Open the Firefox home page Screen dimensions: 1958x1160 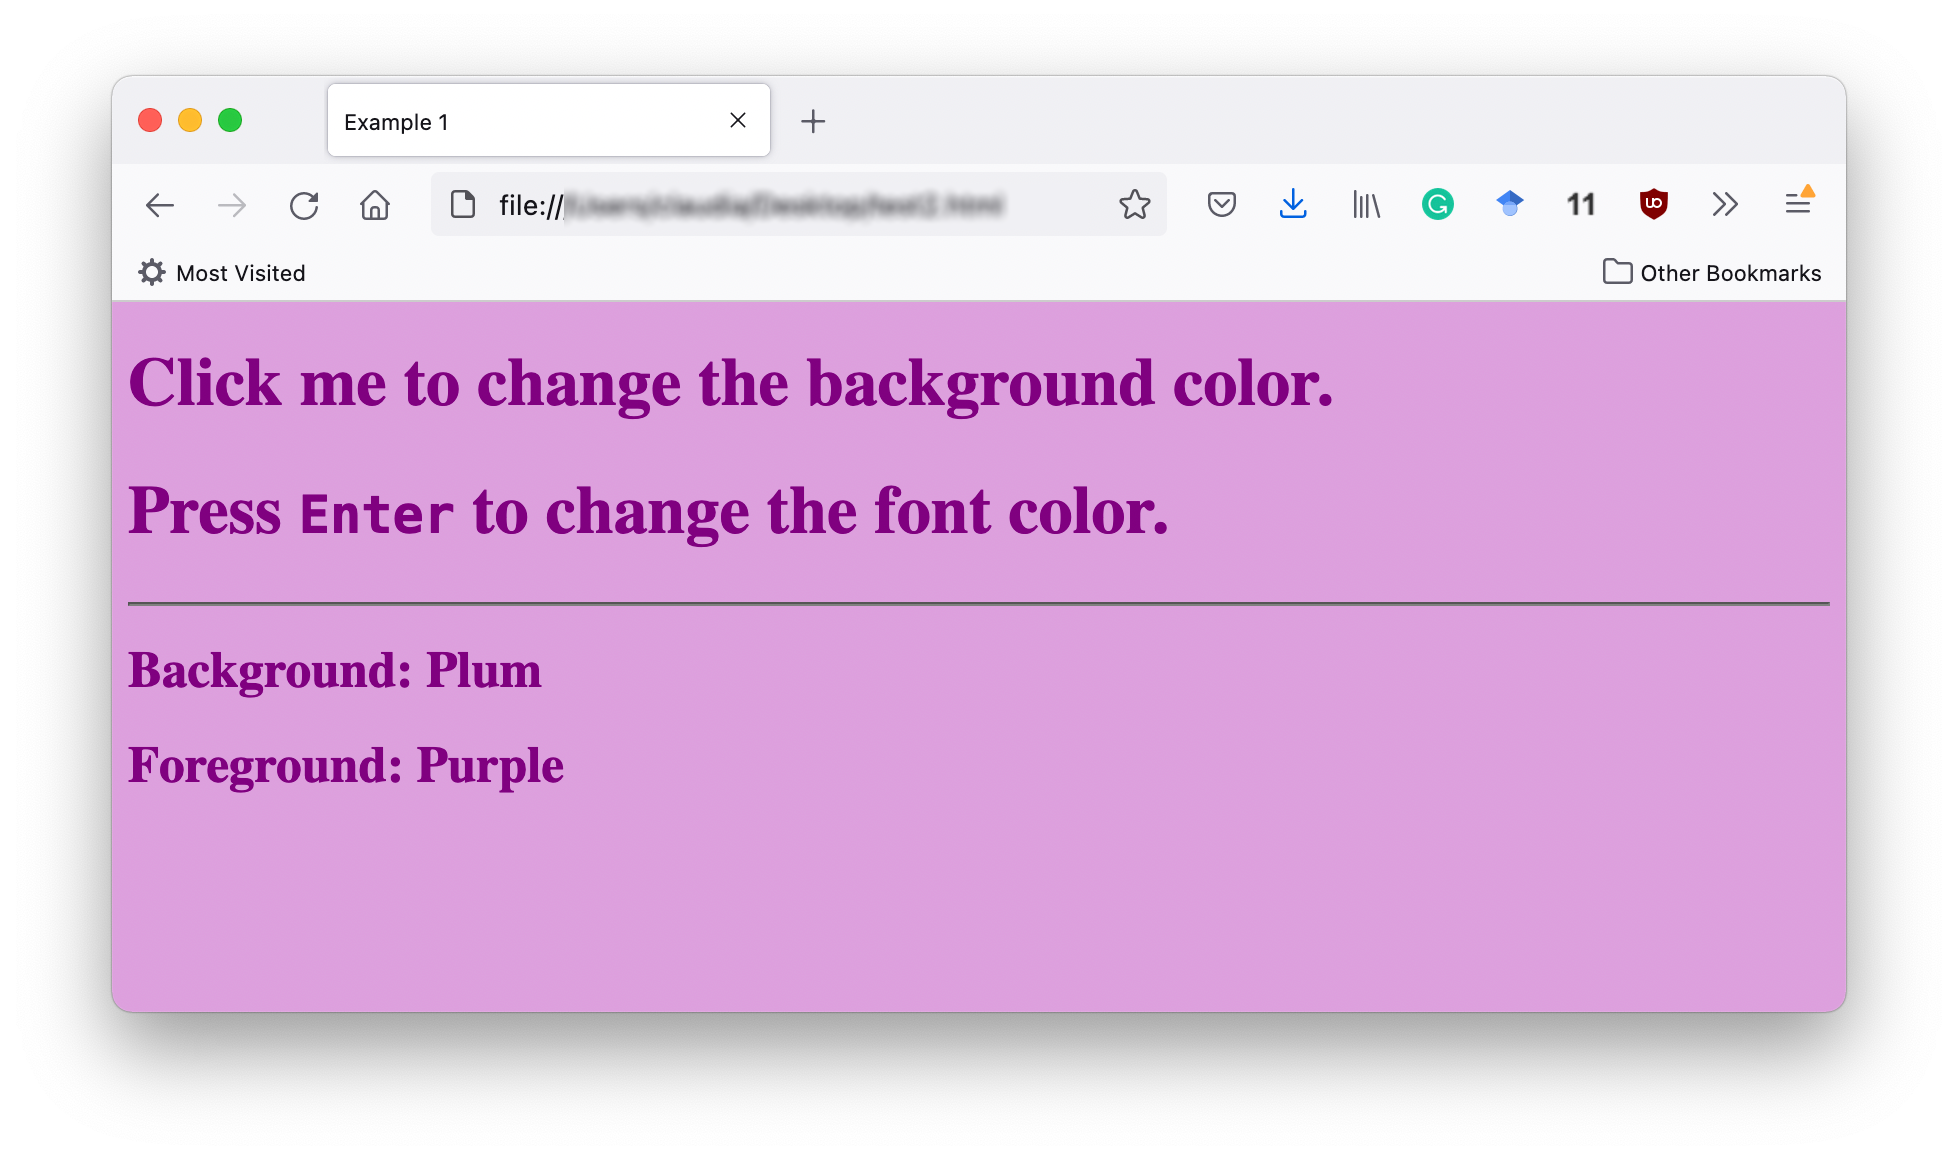(375, 205)
